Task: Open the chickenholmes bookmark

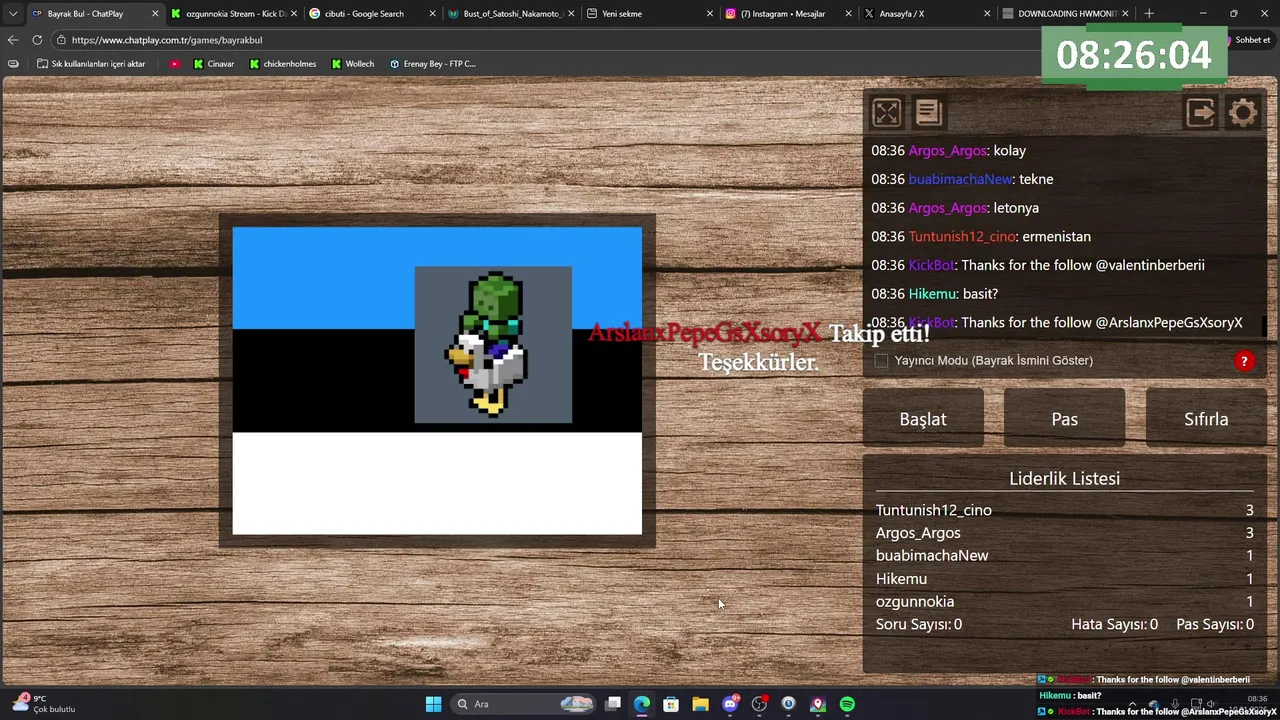Action: point(282,64)
